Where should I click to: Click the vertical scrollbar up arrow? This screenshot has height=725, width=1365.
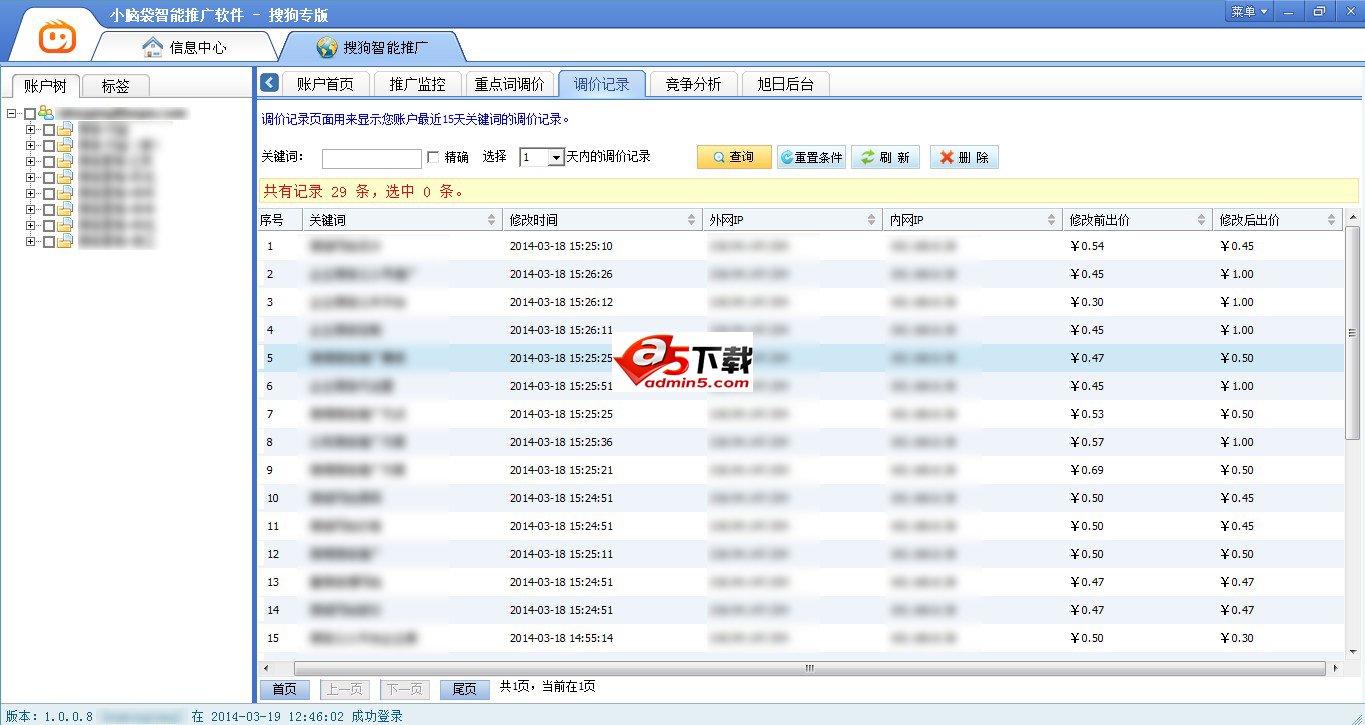(x=1352, y=216)
